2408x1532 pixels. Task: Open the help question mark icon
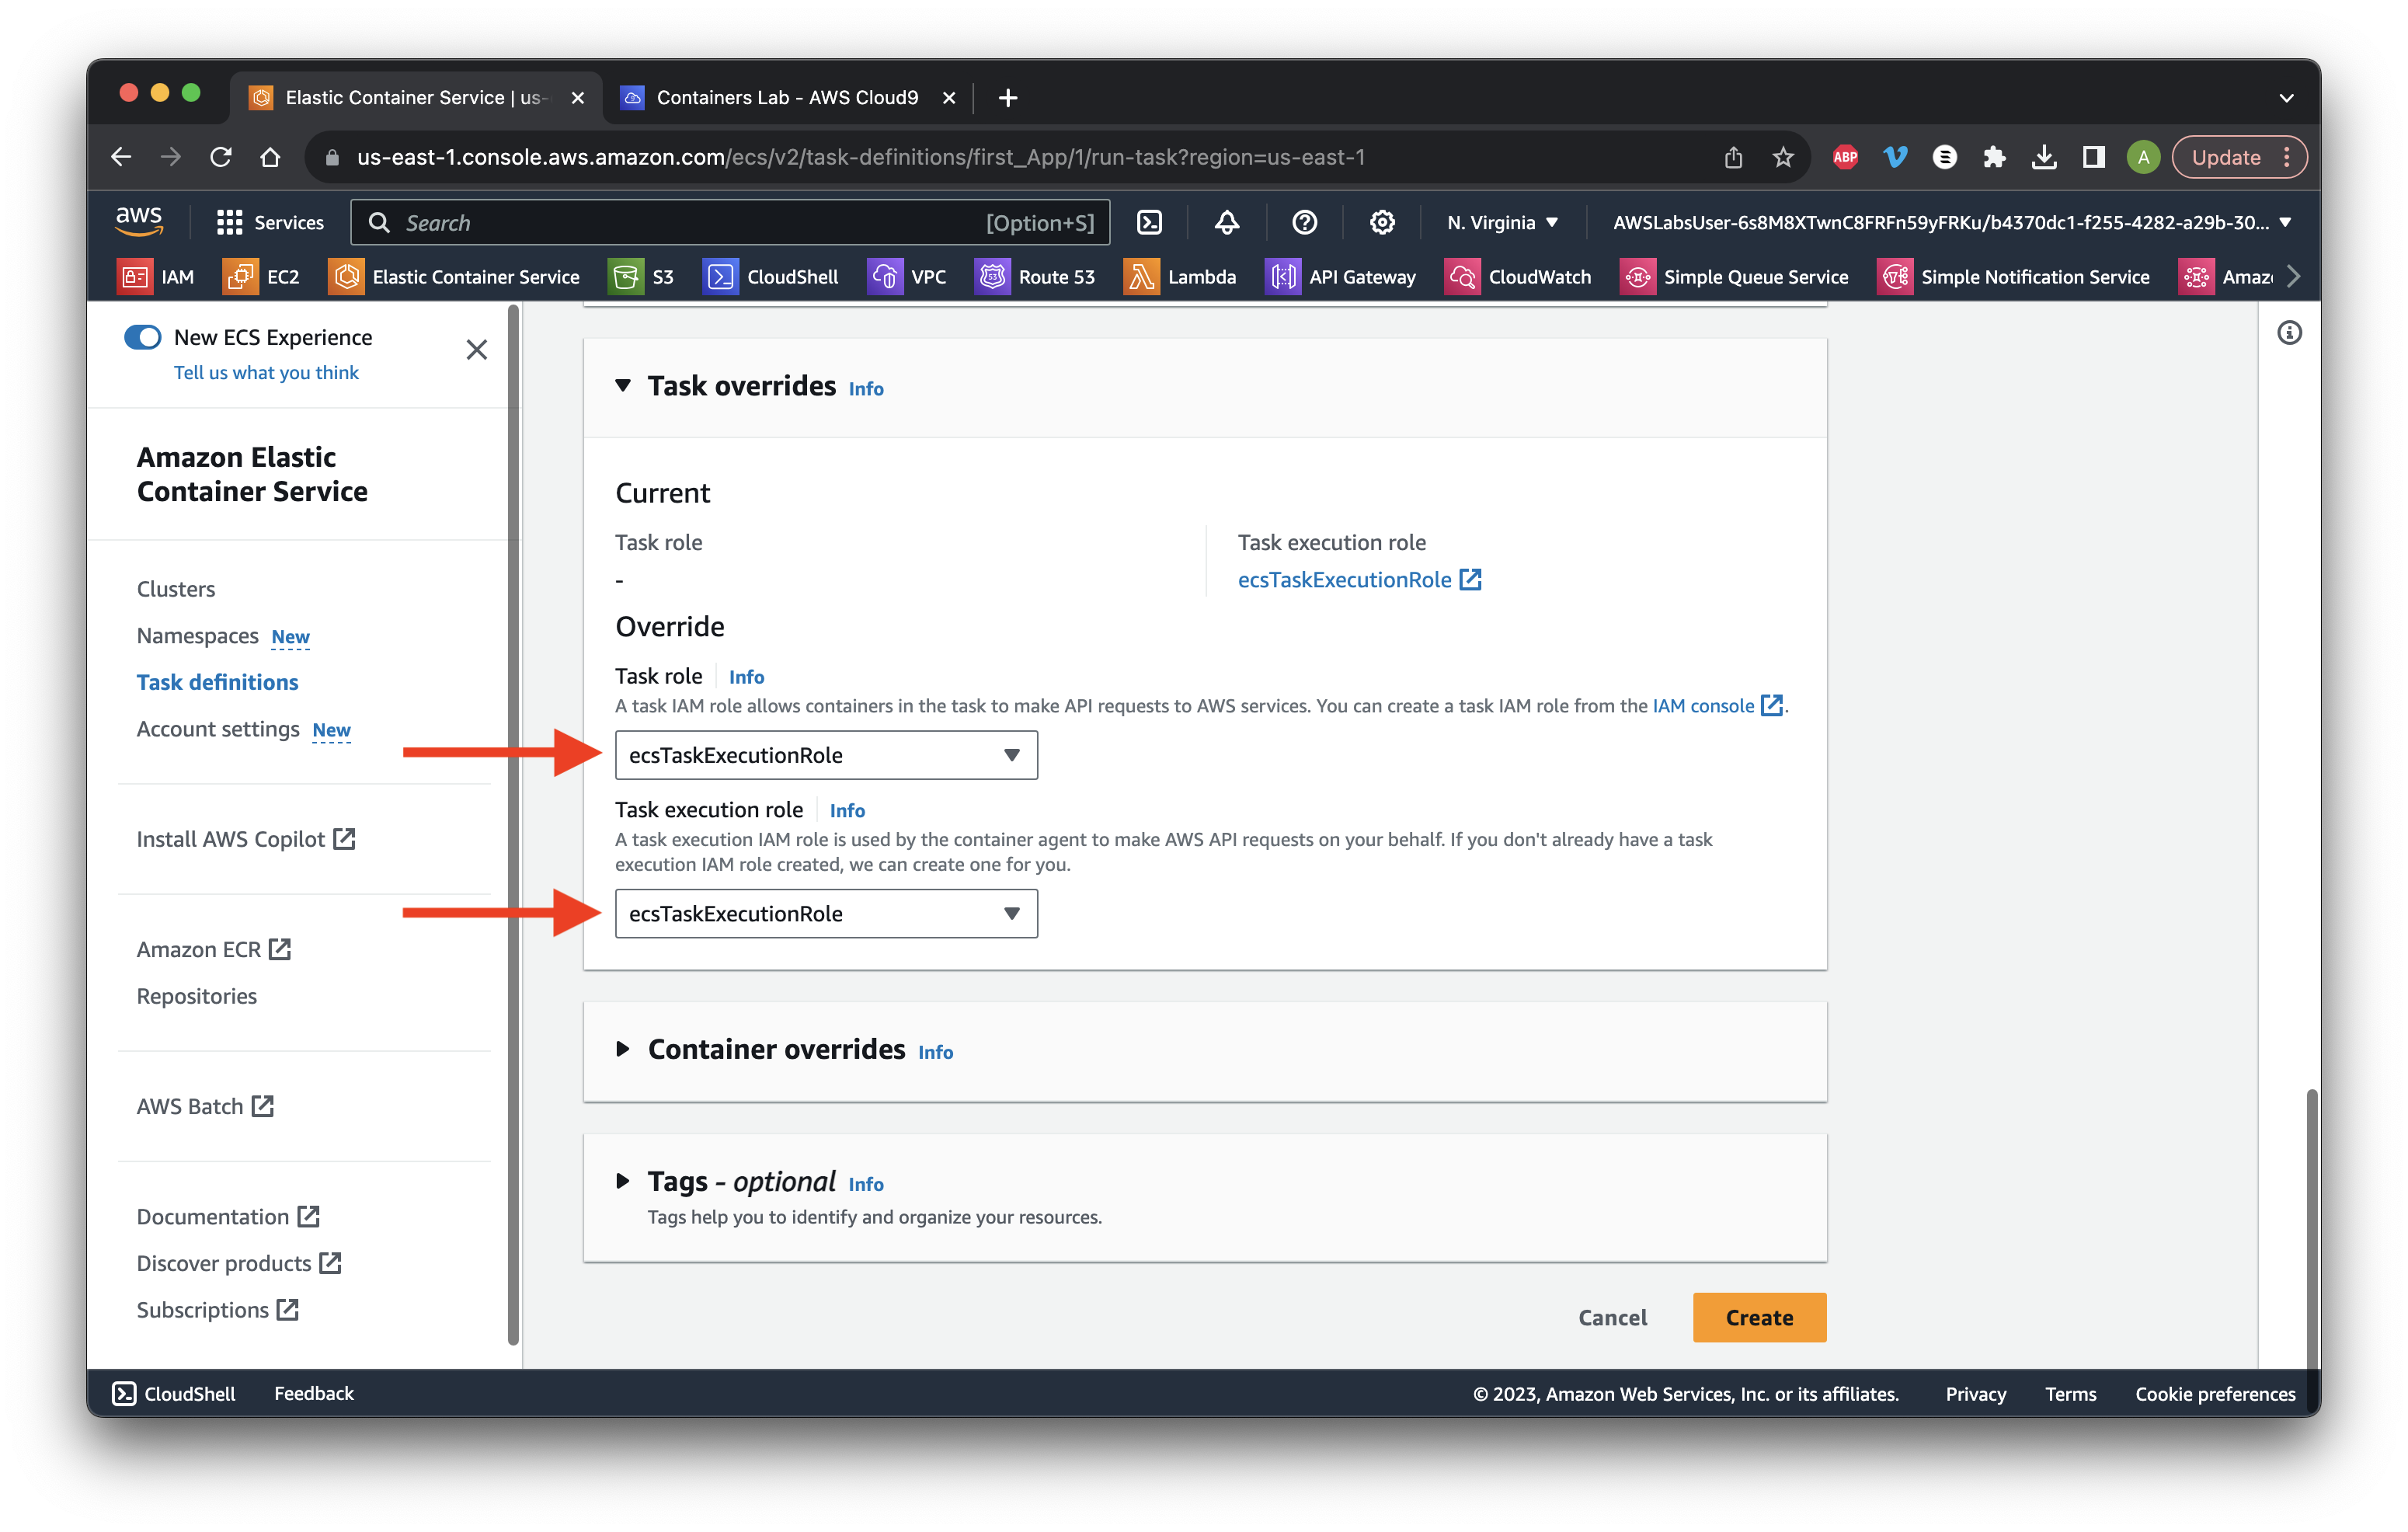pos(1304,222)
